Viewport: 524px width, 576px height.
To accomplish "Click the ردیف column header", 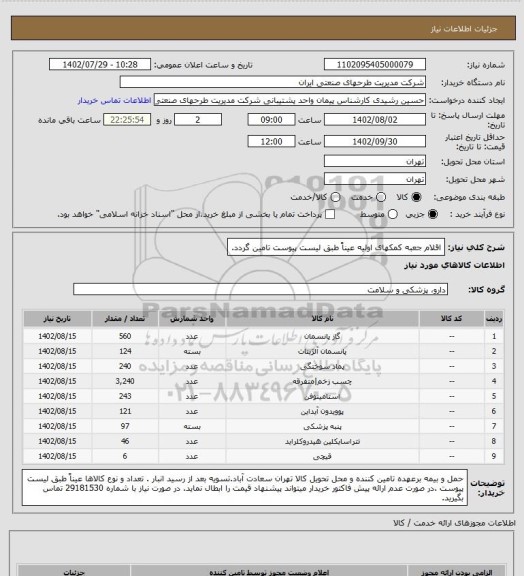I will click(494, 319).
